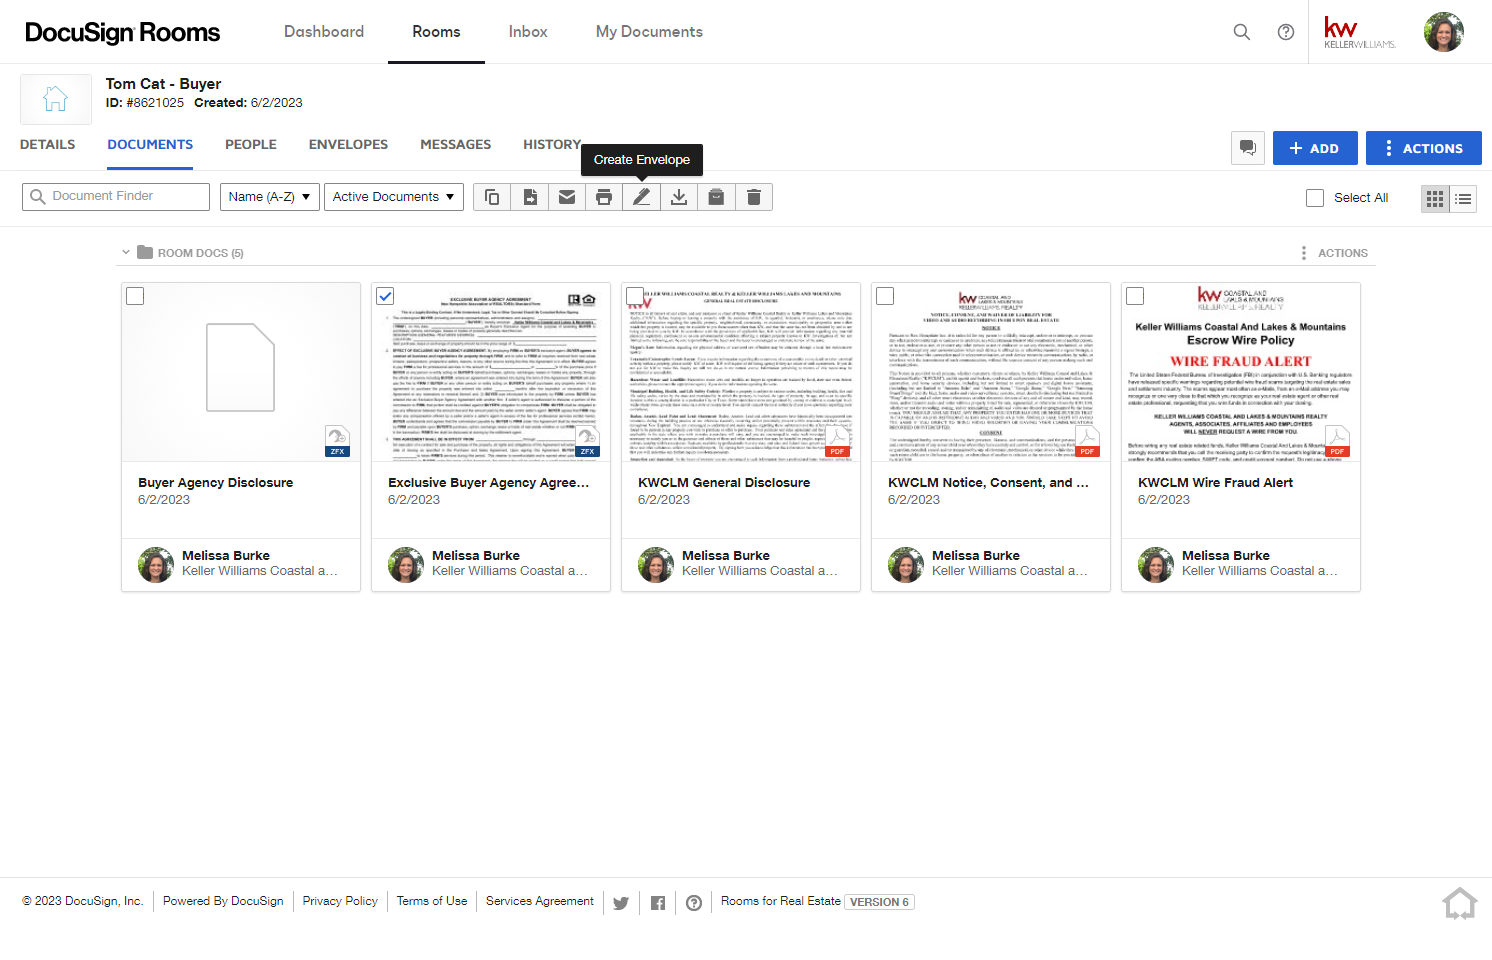Go to the Dashboard tab
Screen dimensions: 1492x960
(324, 32)
